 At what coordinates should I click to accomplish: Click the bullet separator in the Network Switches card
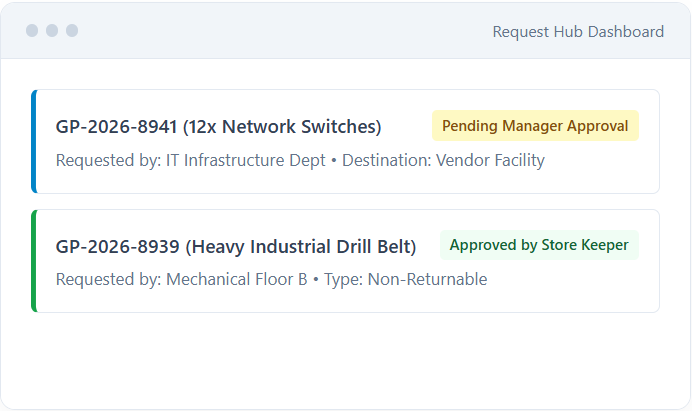pyautogui.click(x=334, y=161)
